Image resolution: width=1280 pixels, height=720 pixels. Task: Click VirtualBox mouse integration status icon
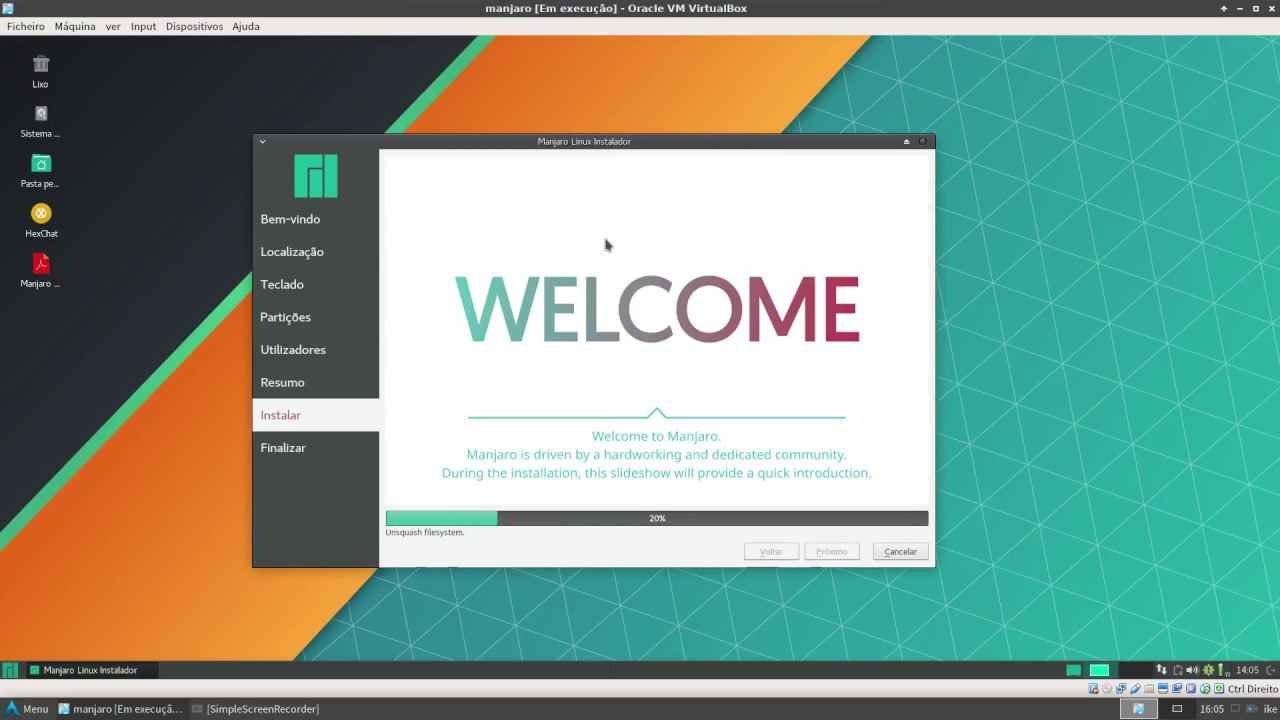[x=1205, y=689]
